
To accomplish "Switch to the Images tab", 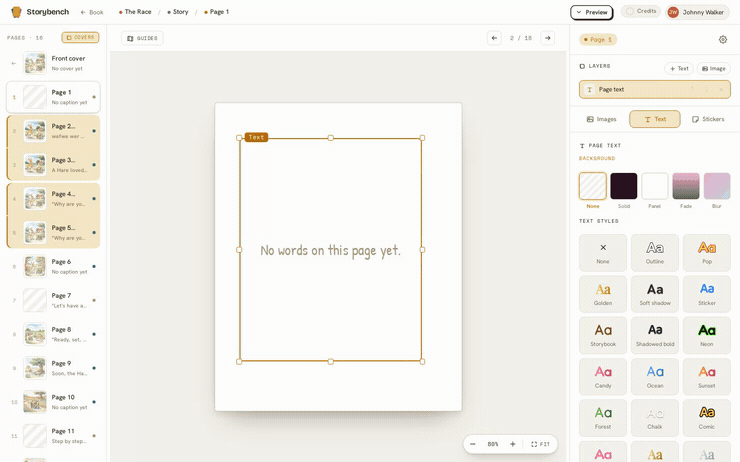I will [601, 119].
